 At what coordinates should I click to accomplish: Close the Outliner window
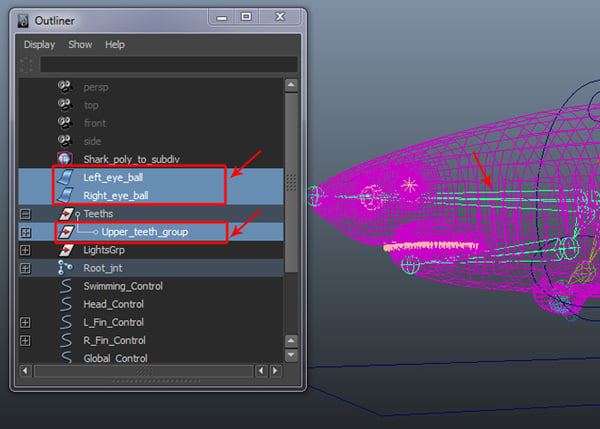[x=280, y=17]
